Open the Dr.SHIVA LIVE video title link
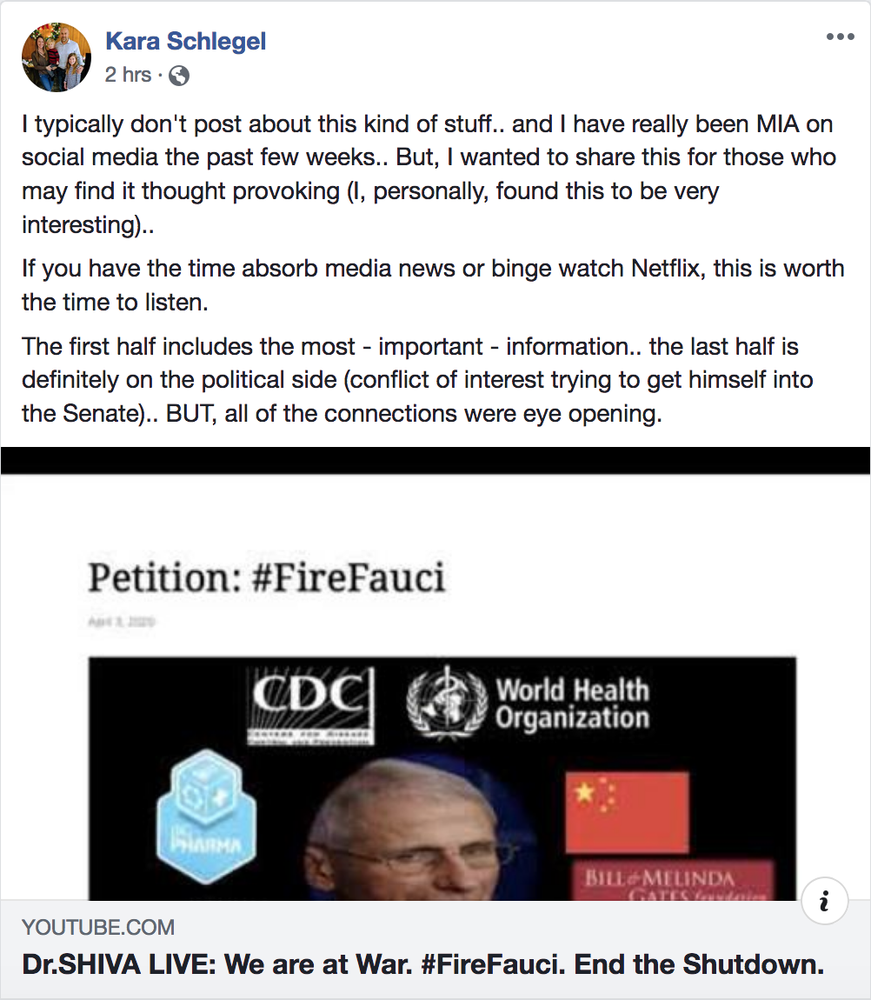 point(423,965)
